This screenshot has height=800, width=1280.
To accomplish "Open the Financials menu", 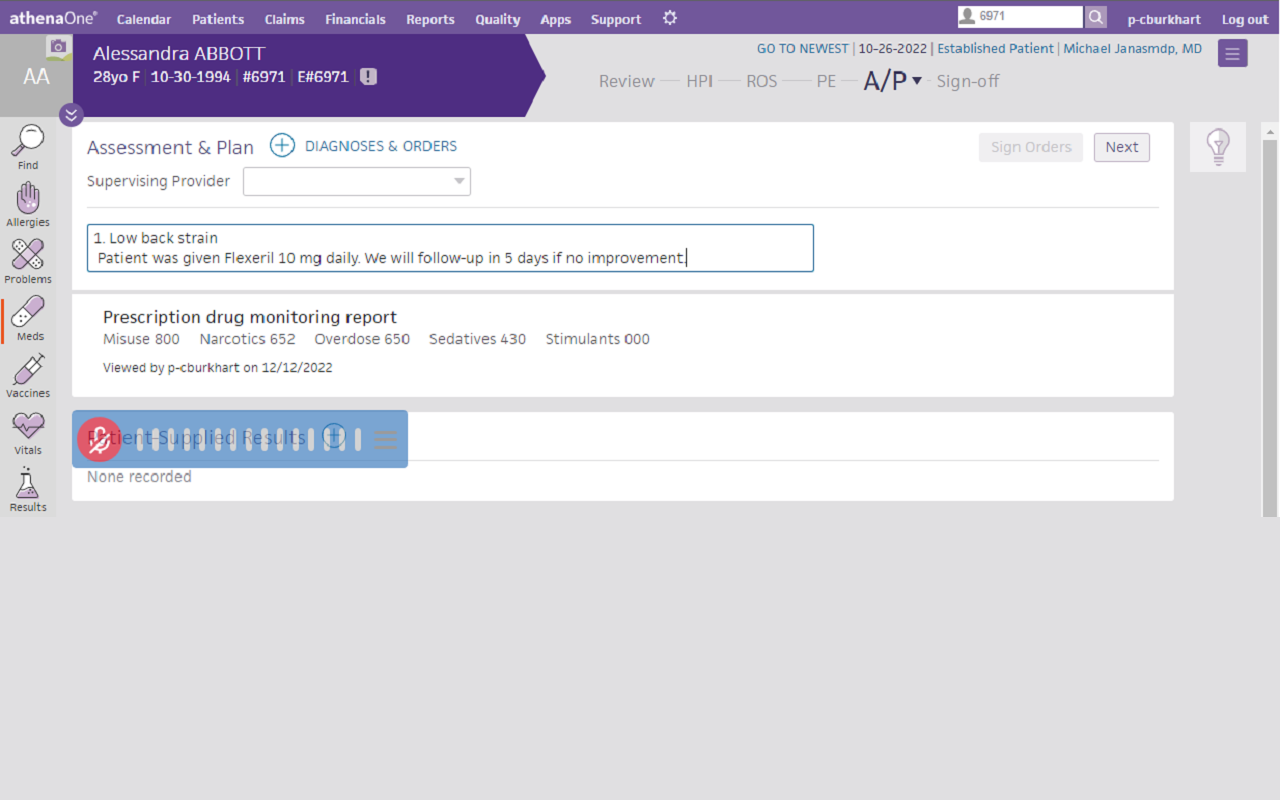I will (355, 19).
